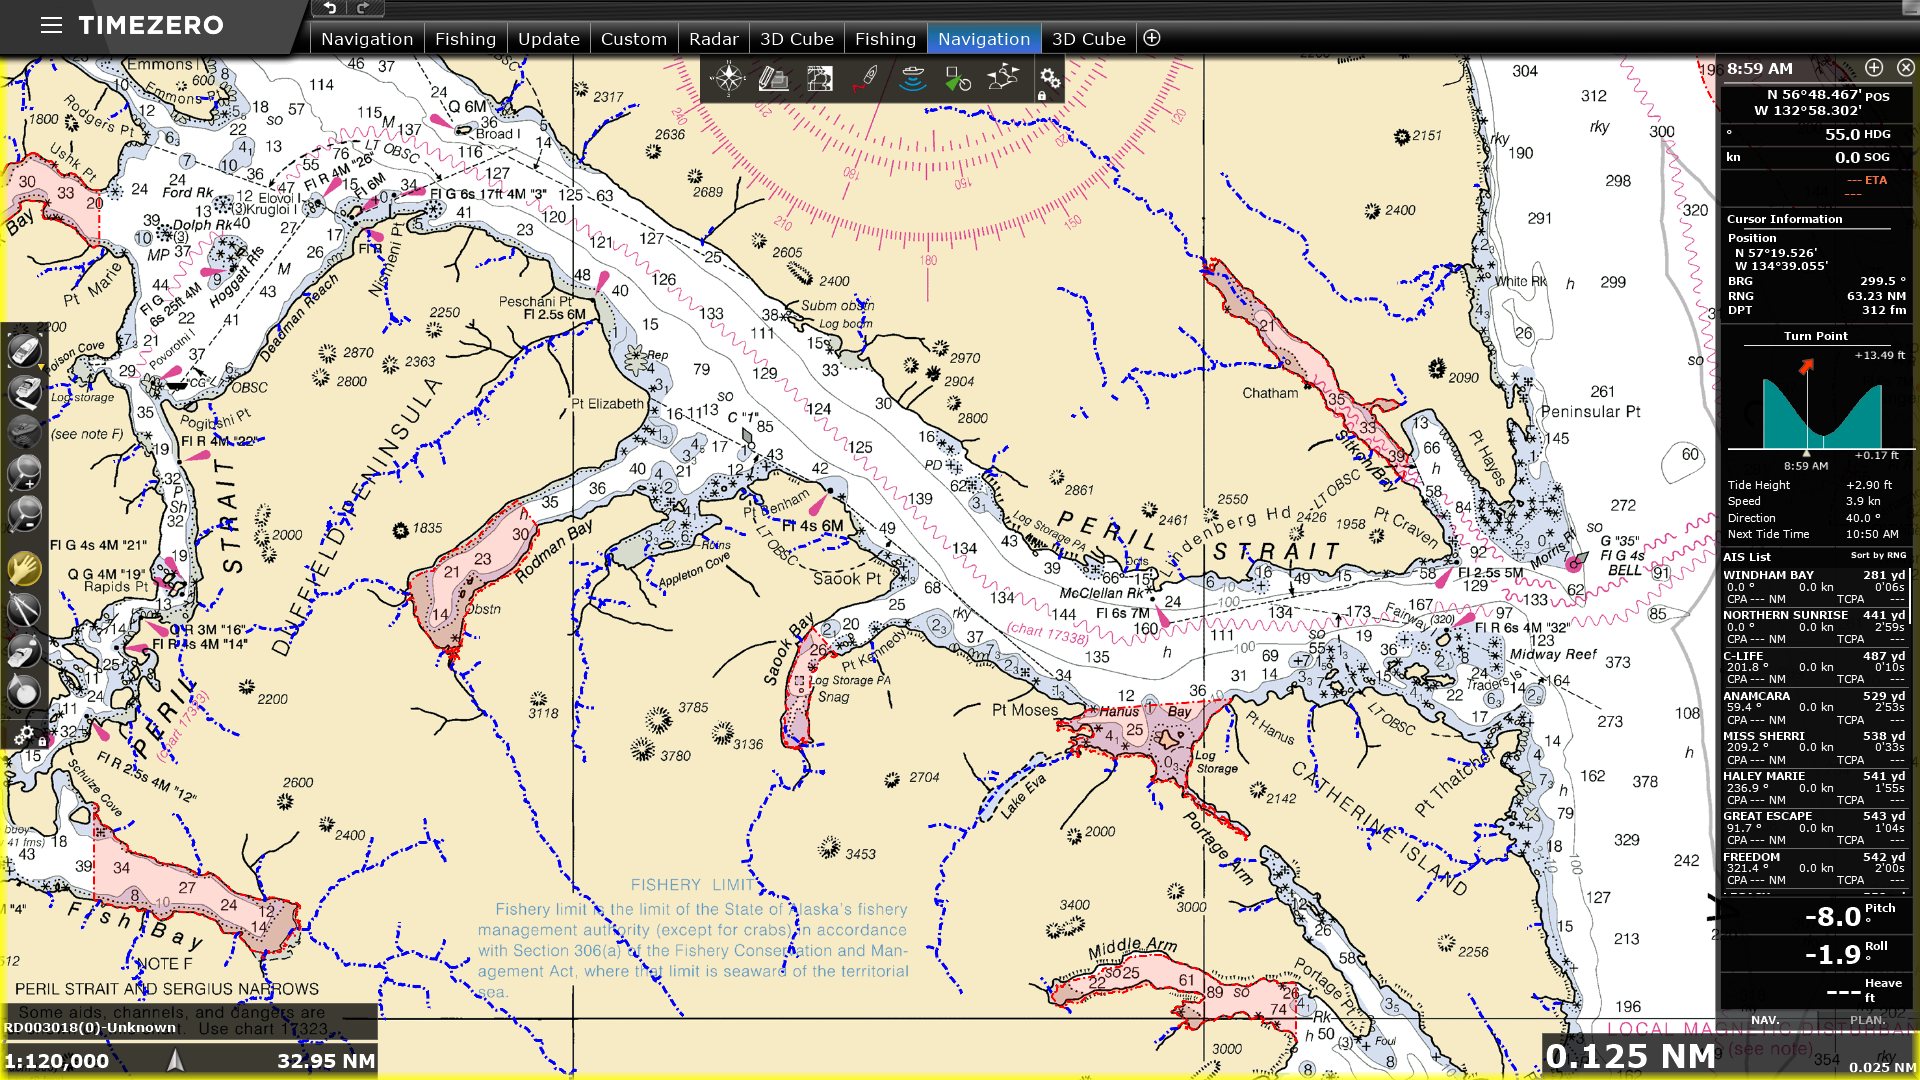Image resolution: width=1920 pixels, height=1080 pixels.
Task: Select MISS SHERRI in AIS list
Action: pos(1814,748)
